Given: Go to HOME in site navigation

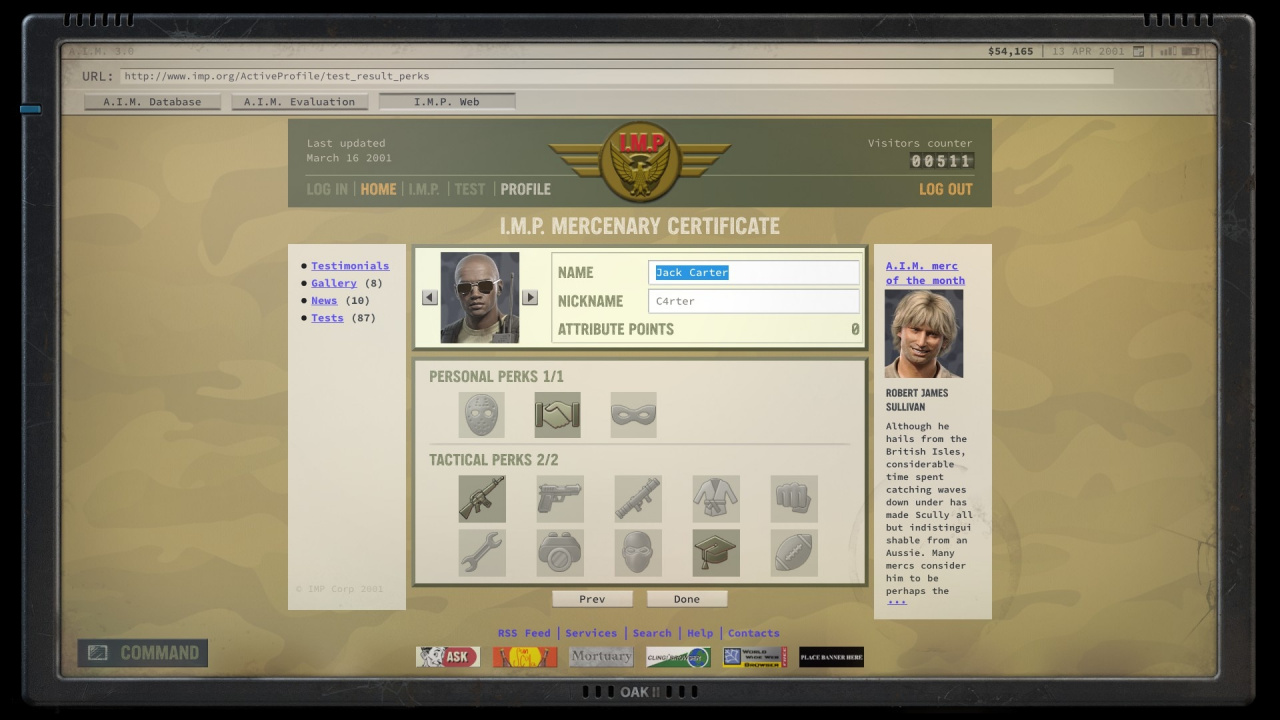Looking at the screenshot, I should [x=378, y=189].
